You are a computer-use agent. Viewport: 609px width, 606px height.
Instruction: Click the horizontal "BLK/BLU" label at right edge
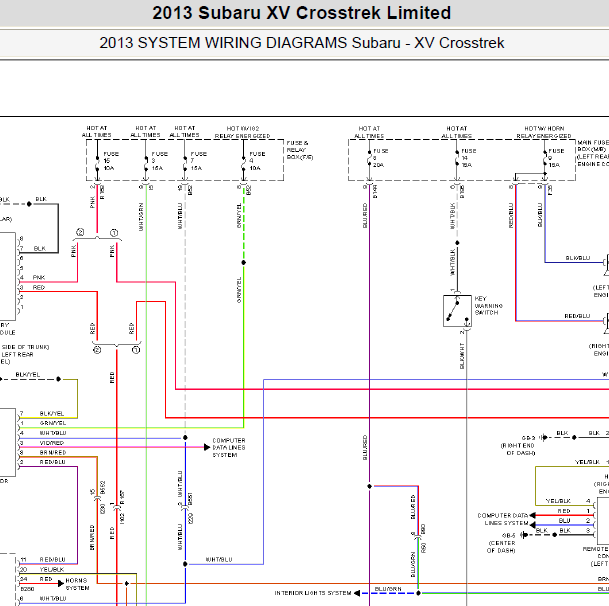point(578,258)
